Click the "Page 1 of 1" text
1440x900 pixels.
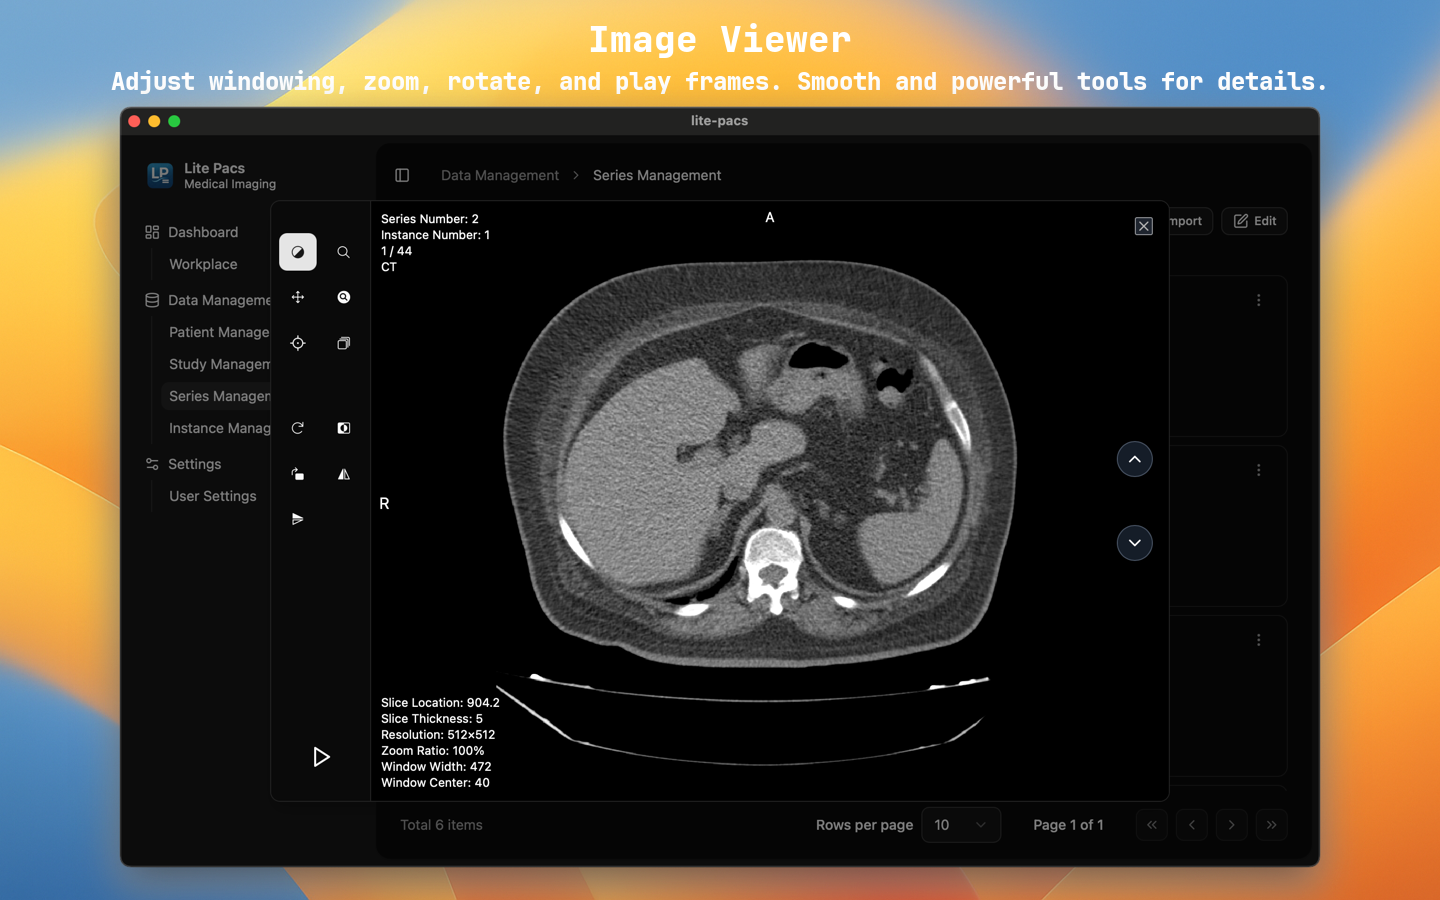(1068, 825)
